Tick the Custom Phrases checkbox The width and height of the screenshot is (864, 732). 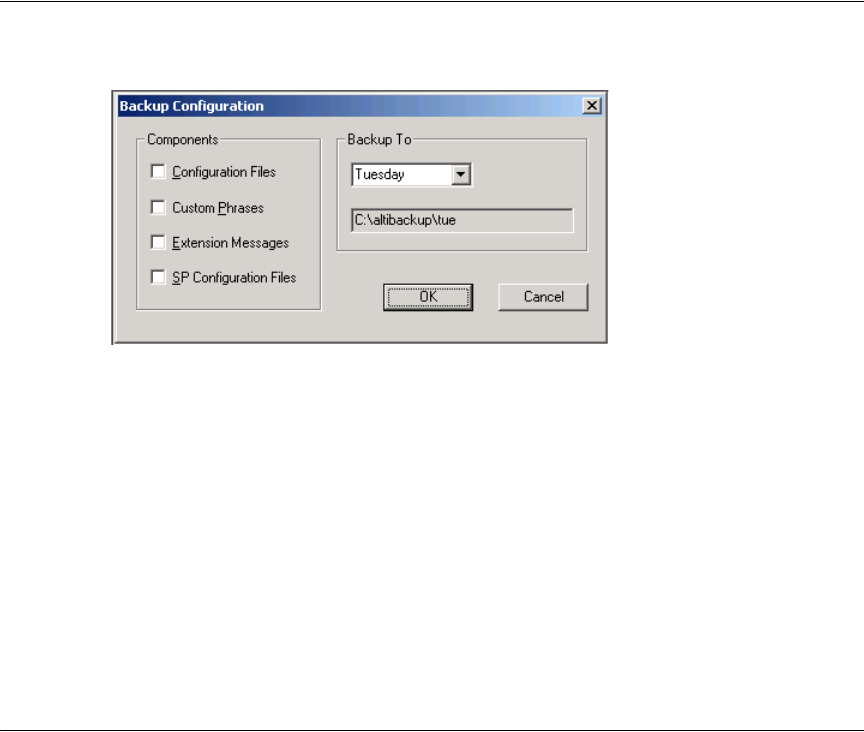[158, 207]
